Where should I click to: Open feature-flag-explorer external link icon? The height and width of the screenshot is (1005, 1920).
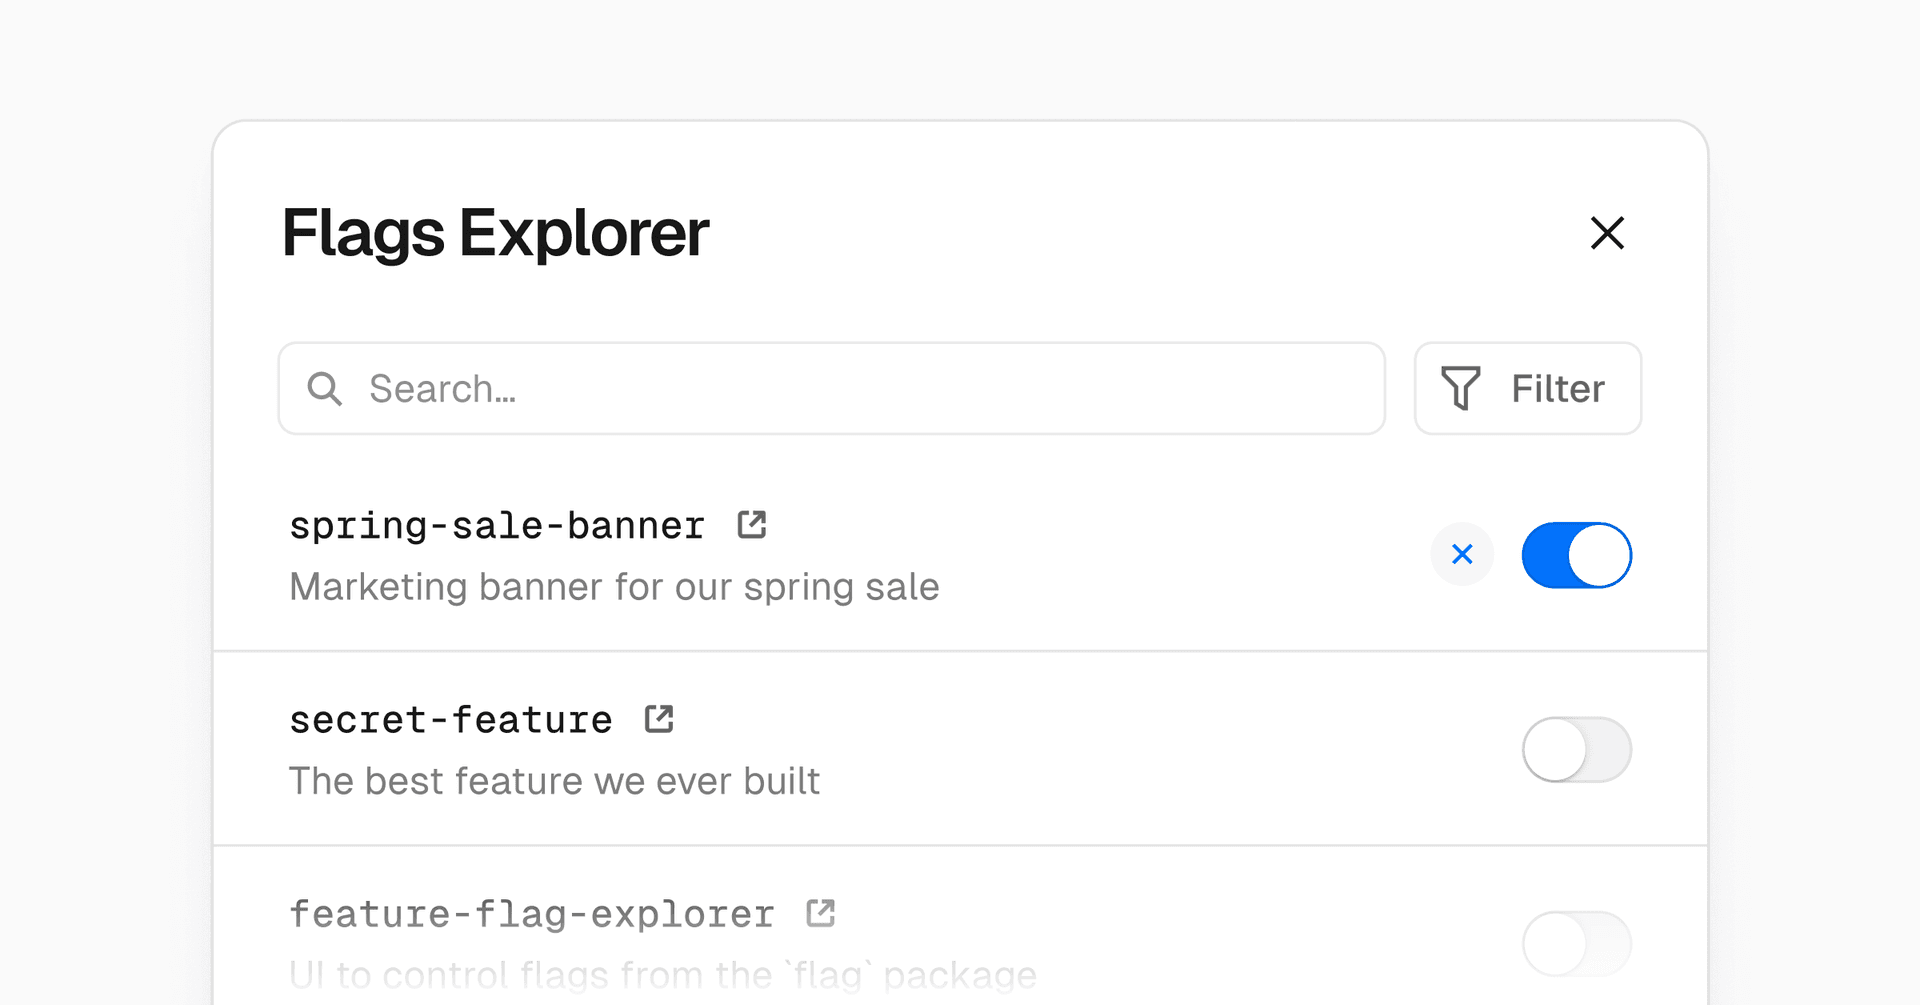point(821,913)
